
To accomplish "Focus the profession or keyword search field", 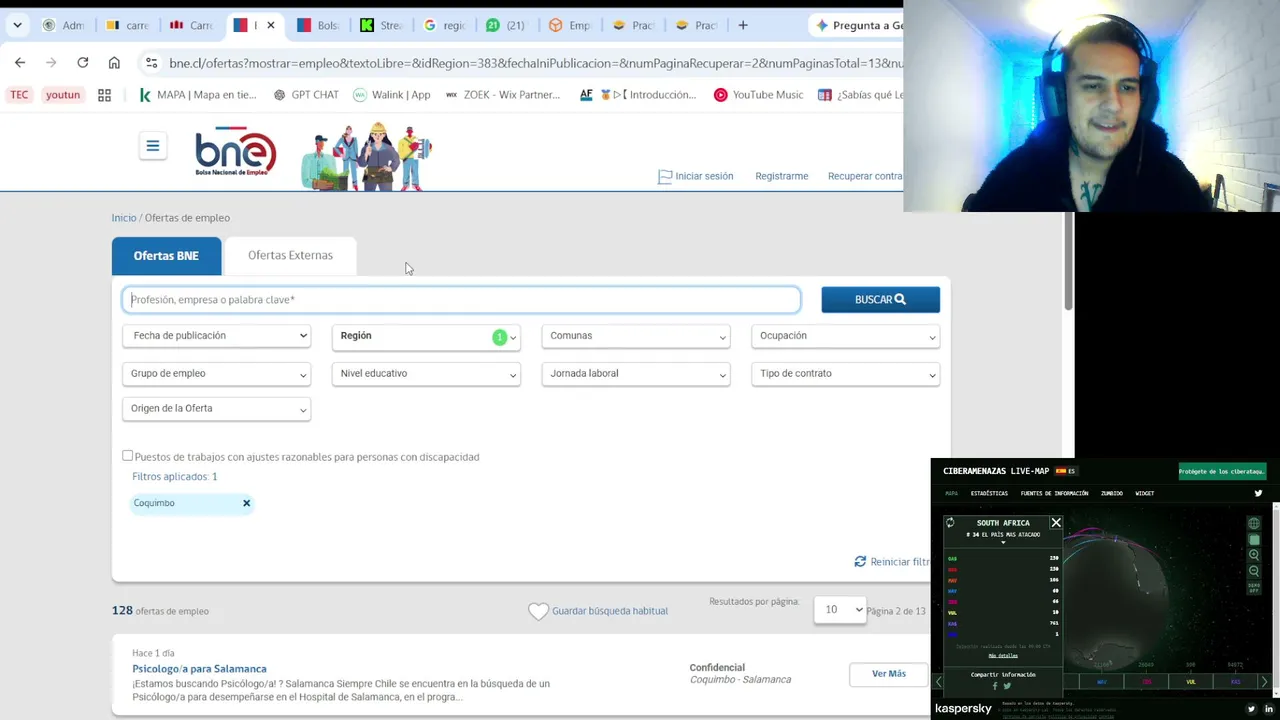I will tap(461, 300).
